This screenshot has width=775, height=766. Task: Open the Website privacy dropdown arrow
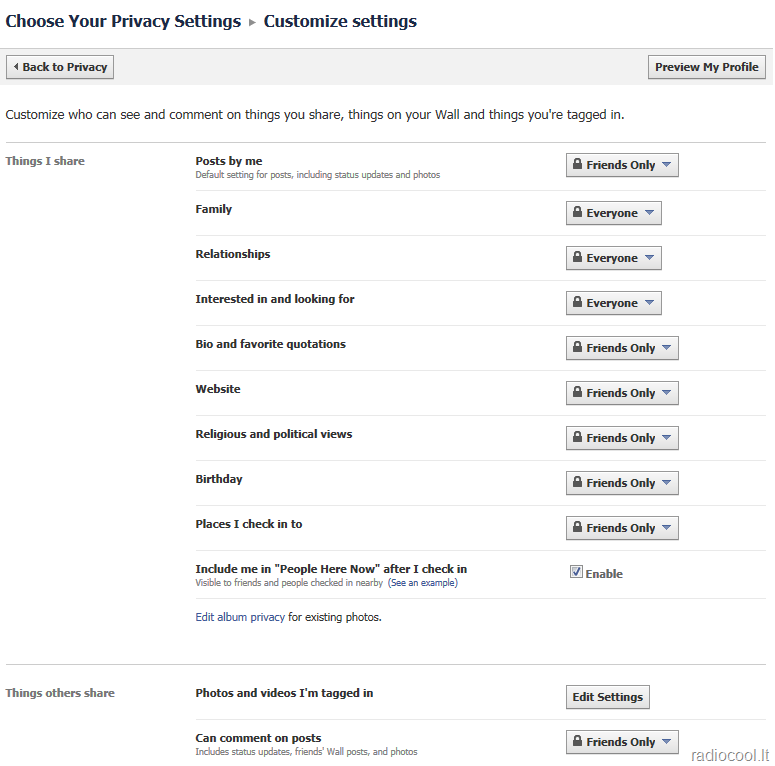pos(666,392)
